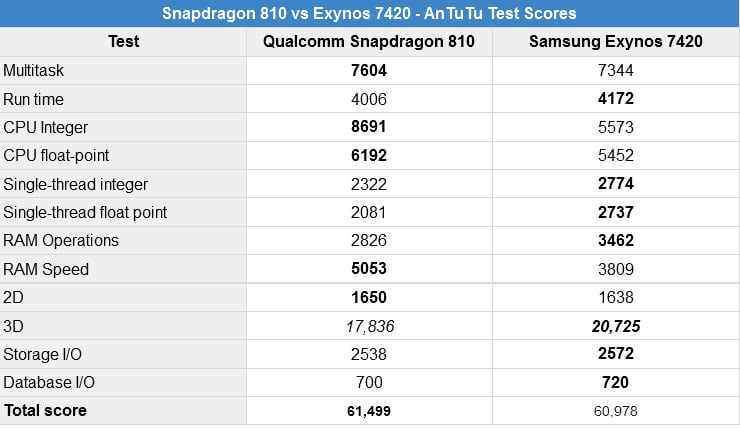740x428 pixels.
Task: Click the Run time row label
Action: pyautogui.click(x=32, y=99)
